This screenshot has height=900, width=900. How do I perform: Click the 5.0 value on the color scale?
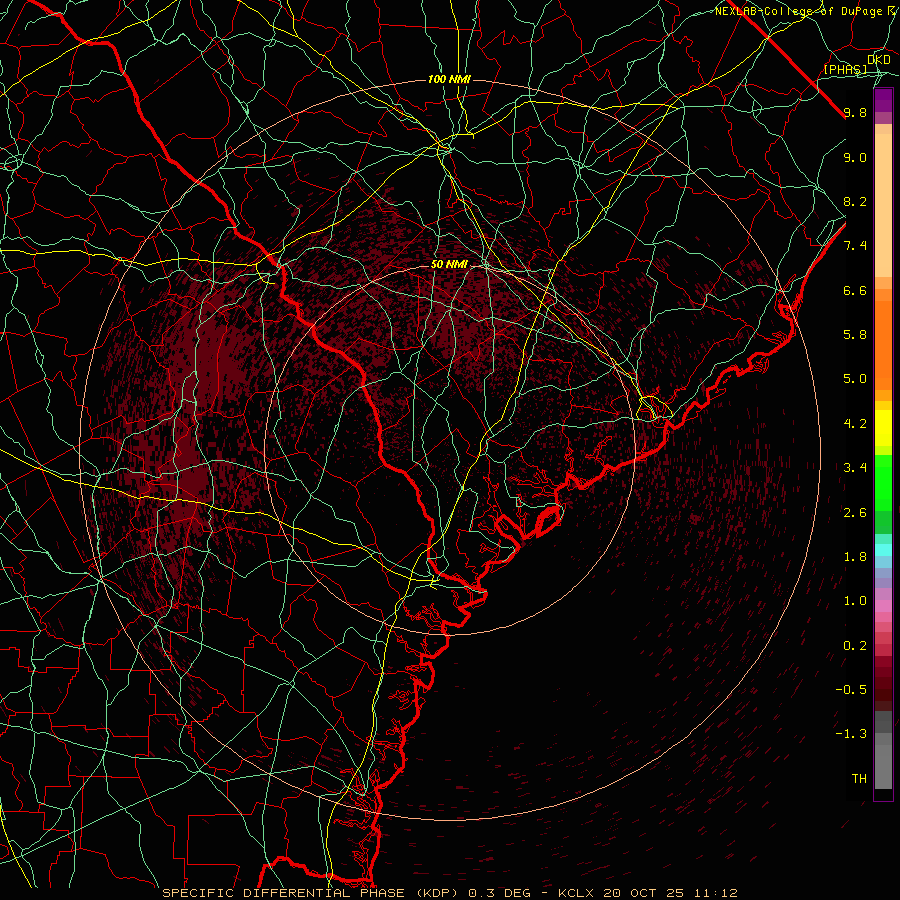click(x=855, y=379)
